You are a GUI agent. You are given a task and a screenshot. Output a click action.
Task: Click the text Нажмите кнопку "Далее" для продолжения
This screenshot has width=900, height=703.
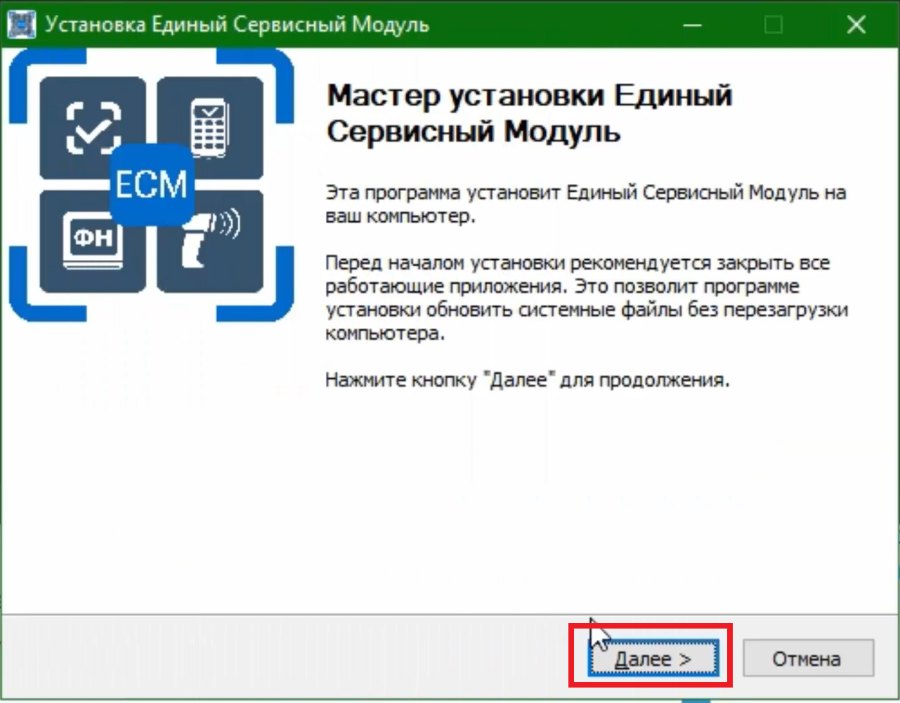pyautogui.click(x=527, y=380)
